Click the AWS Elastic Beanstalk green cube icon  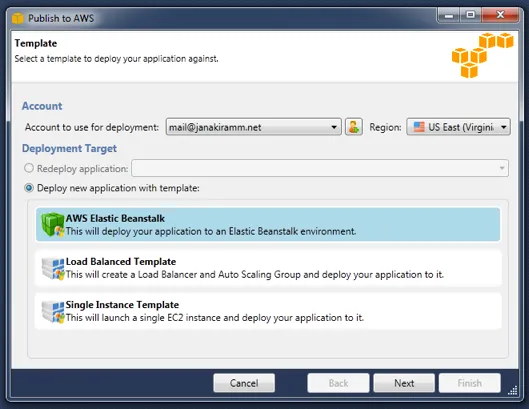click(53, 224)
